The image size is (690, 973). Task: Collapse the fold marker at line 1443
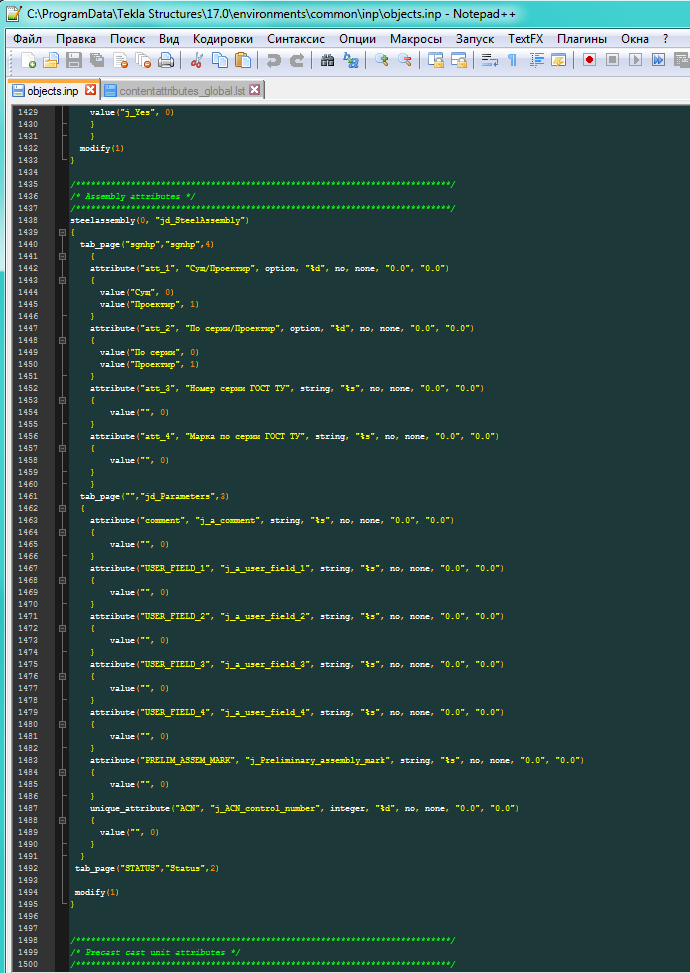click(x=61, y=280)
